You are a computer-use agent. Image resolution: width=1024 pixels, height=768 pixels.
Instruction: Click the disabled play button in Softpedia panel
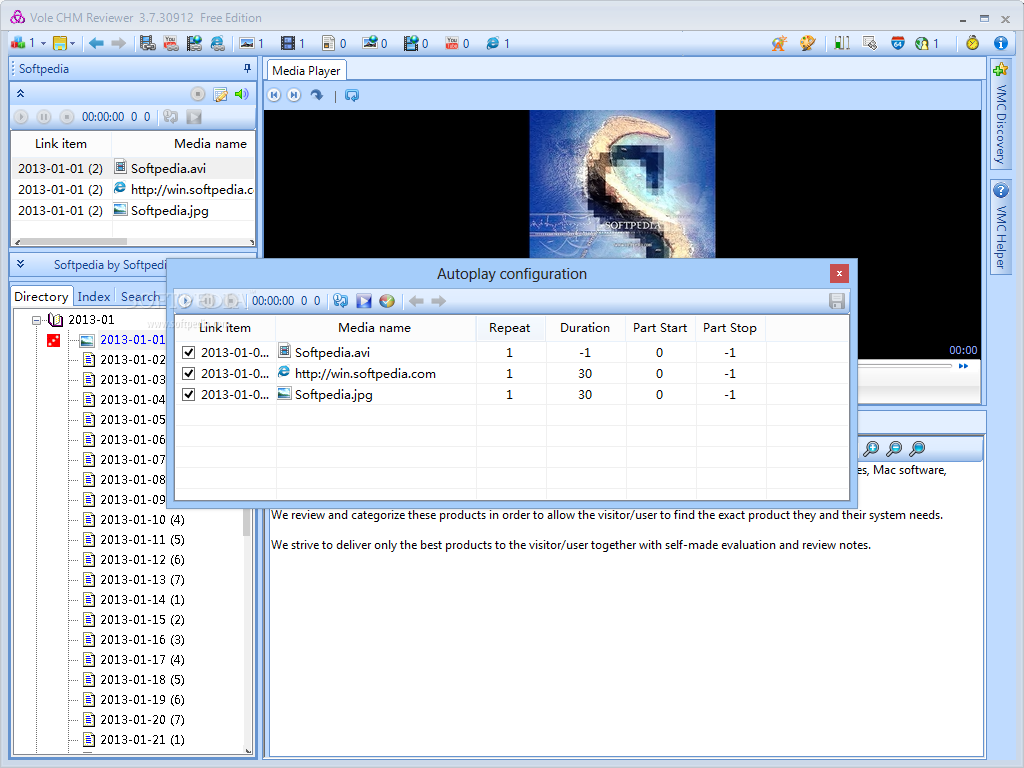(x=22, y=117)
